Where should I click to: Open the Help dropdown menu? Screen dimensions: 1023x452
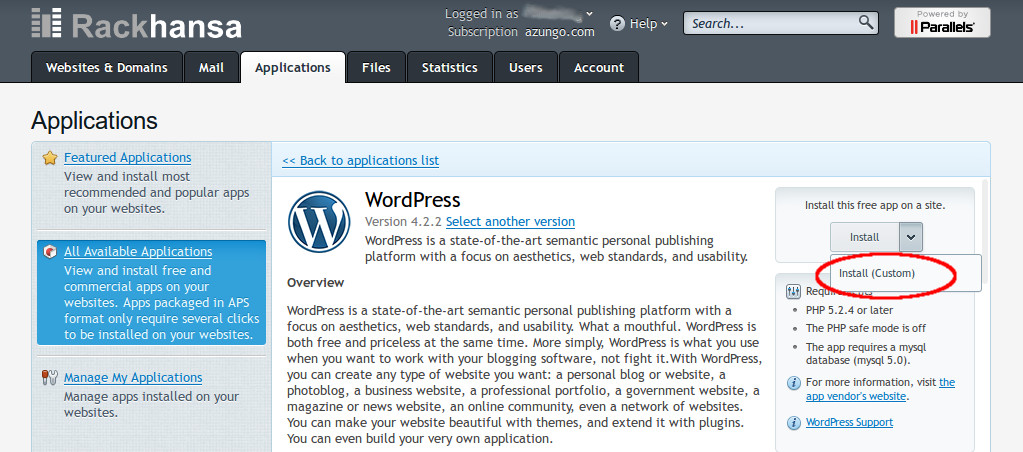[647, 23]
